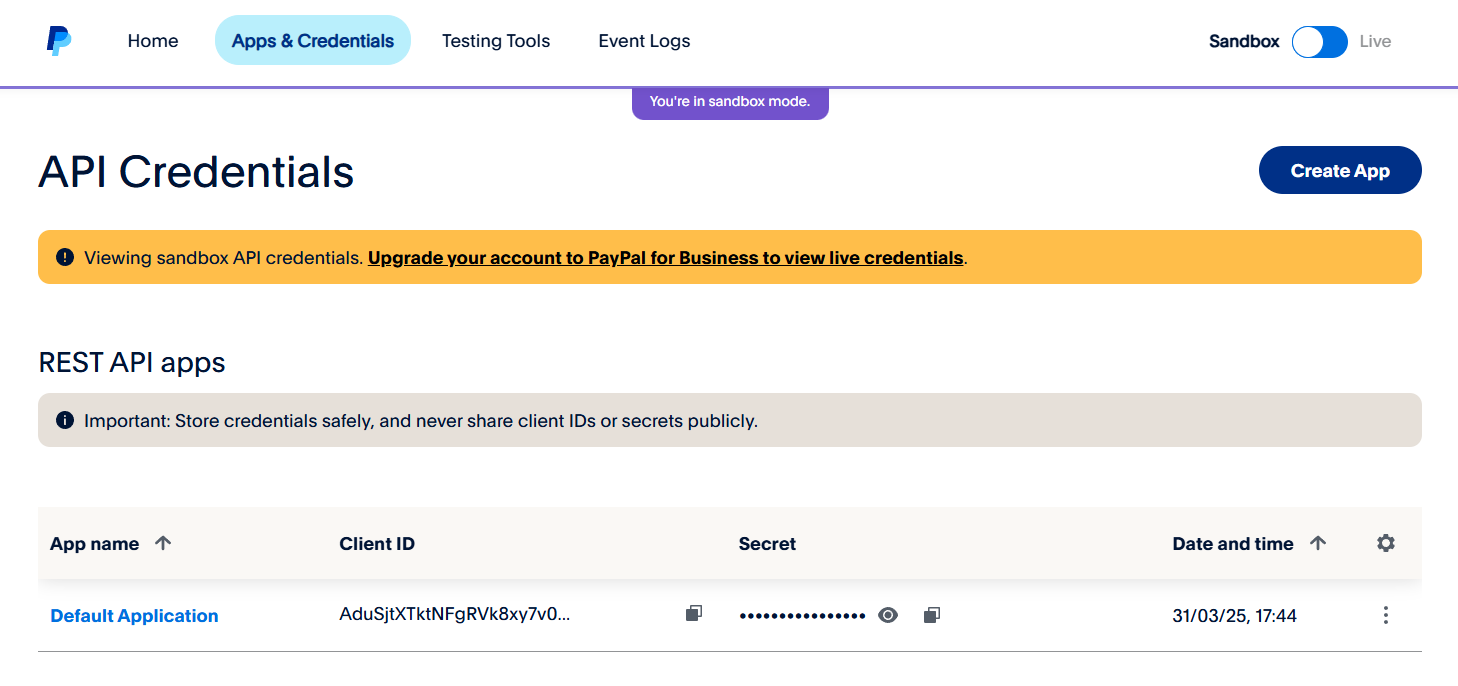The height and width of the screenshot is (686, 1458).
Task: Open the three-dot options menu for Default Application
Action: pyautogui.click(x=1386, y=615)
